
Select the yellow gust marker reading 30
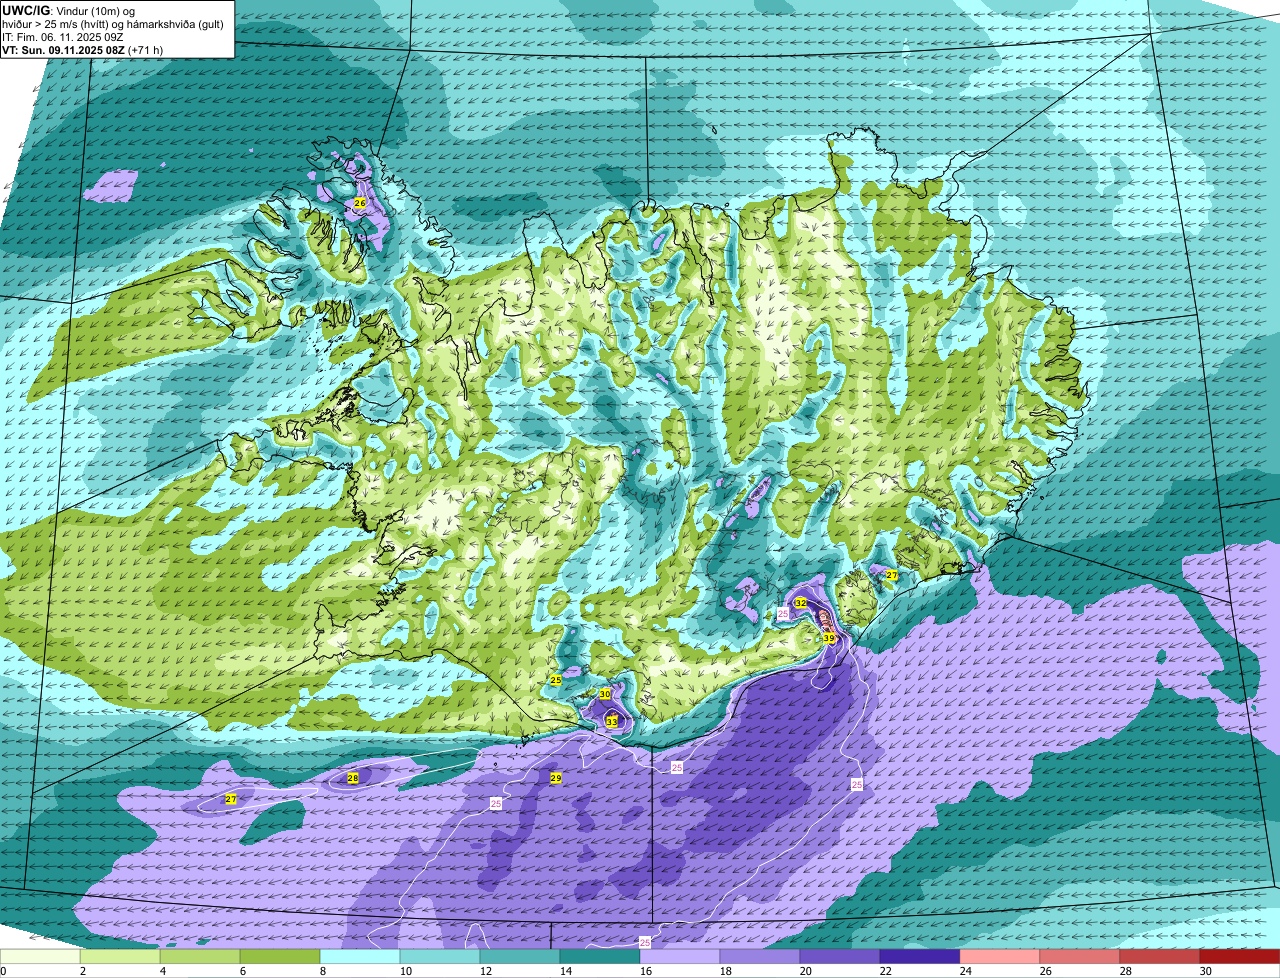click(605, 693)
